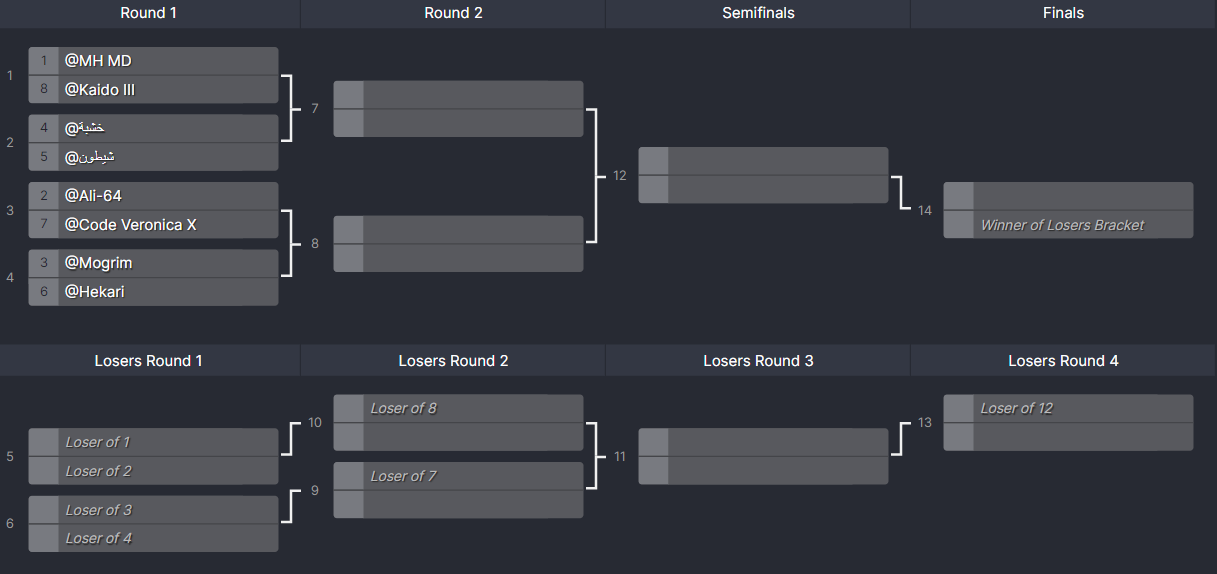1217x574 pixels.
Task: Select @Code Veronica X in match 3
Action: point(153,225)
